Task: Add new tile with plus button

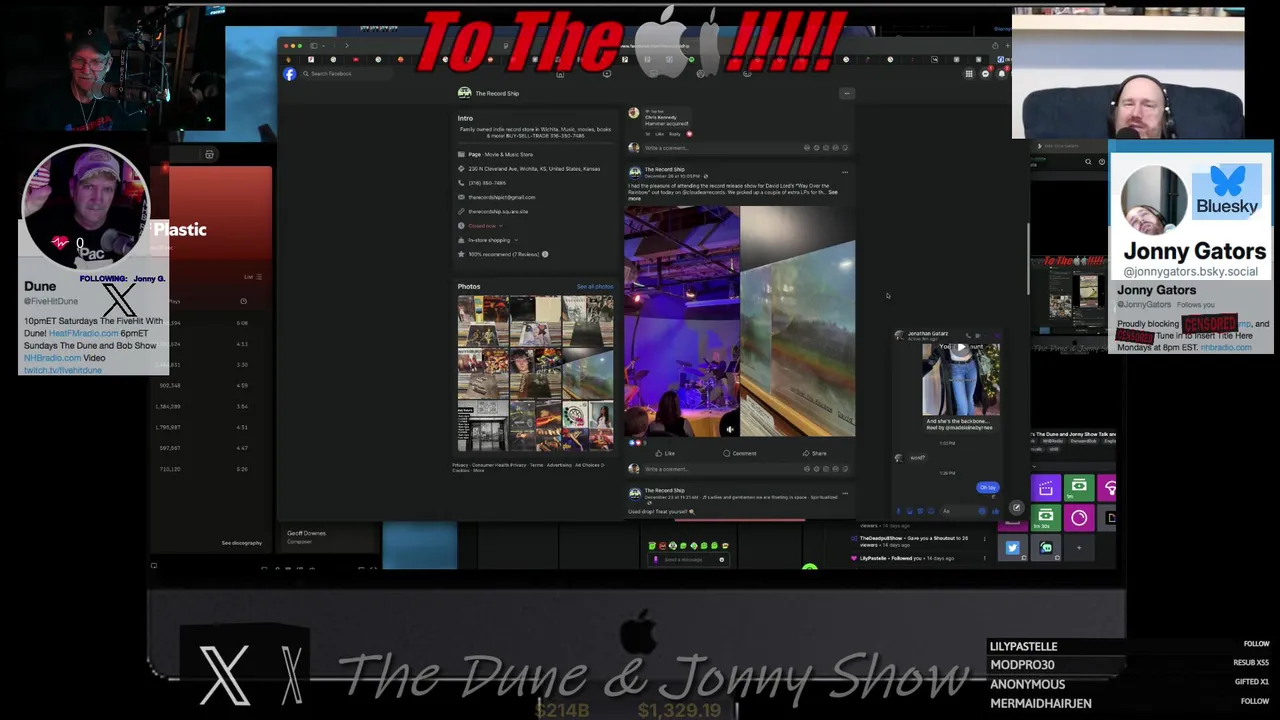Action: [x=1079, y=548]
